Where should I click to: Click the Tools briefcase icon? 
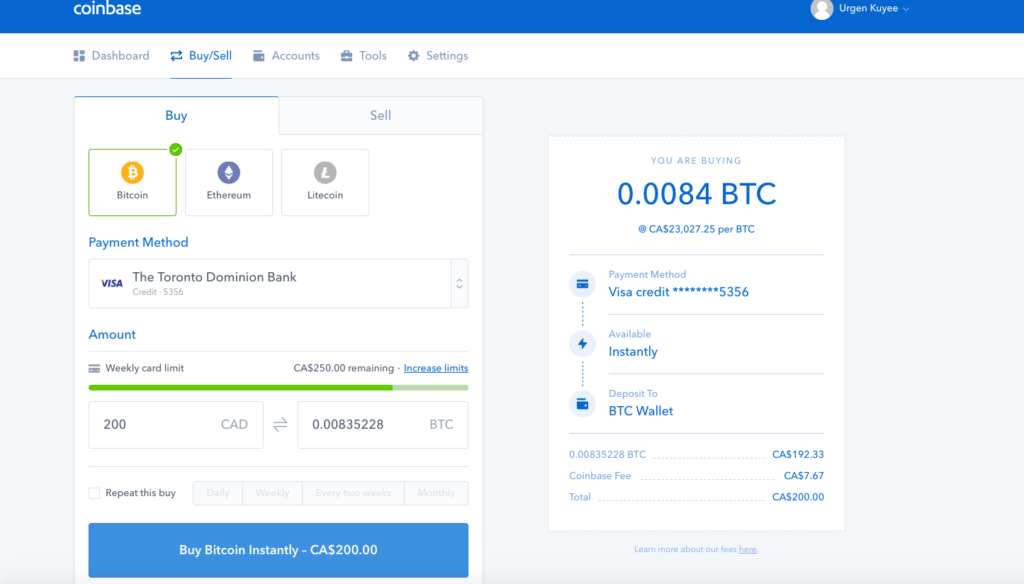pyautogui.click(x=346, y=56)
